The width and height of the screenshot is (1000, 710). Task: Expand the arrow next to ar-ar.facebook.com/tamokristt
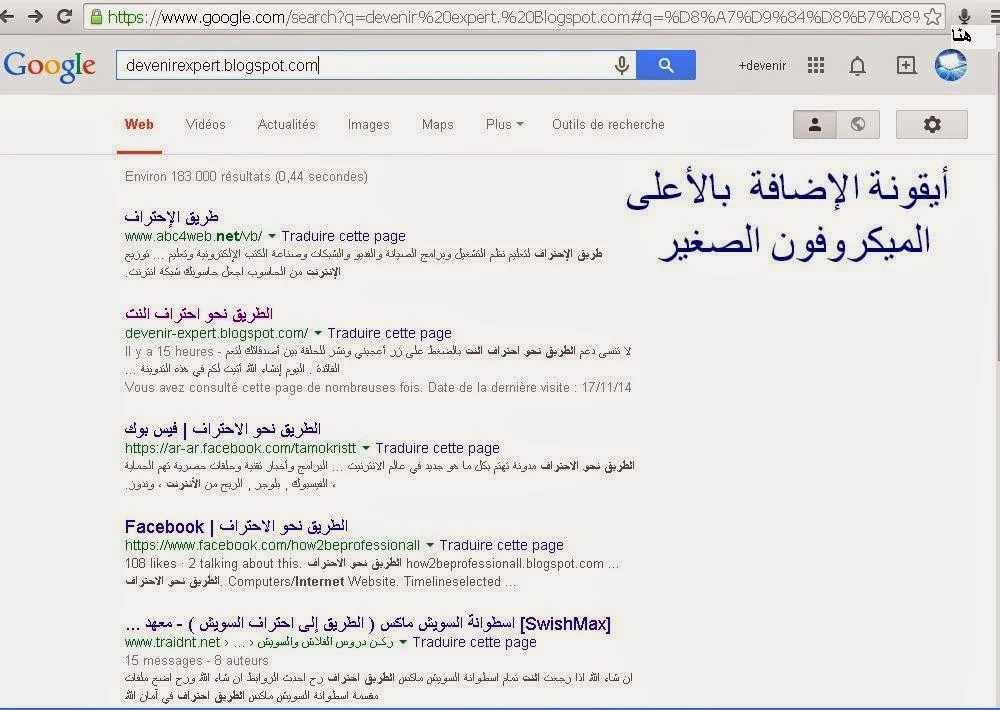(365, 448)
